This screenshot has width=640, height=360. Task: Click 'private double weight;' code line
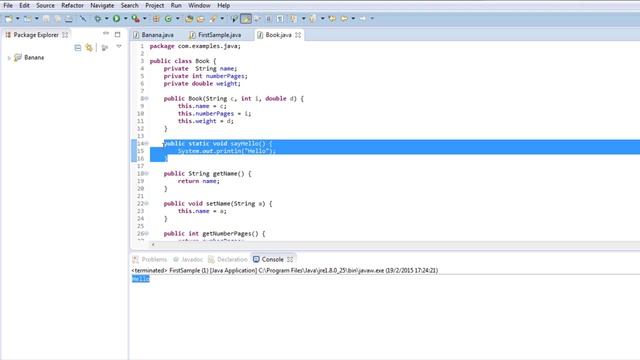coord(202,84)
